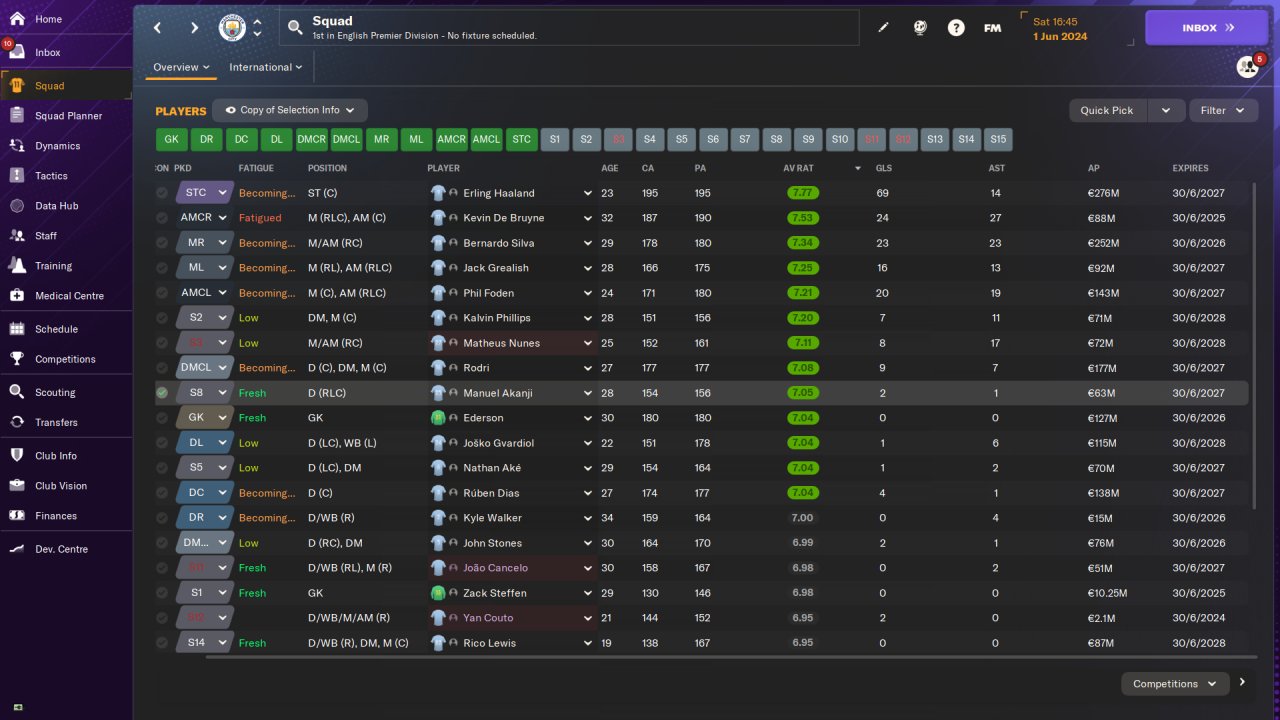Open the world globe icon in top bar
The height and width of the screenshot is (720, 1280).
(920, 28)
